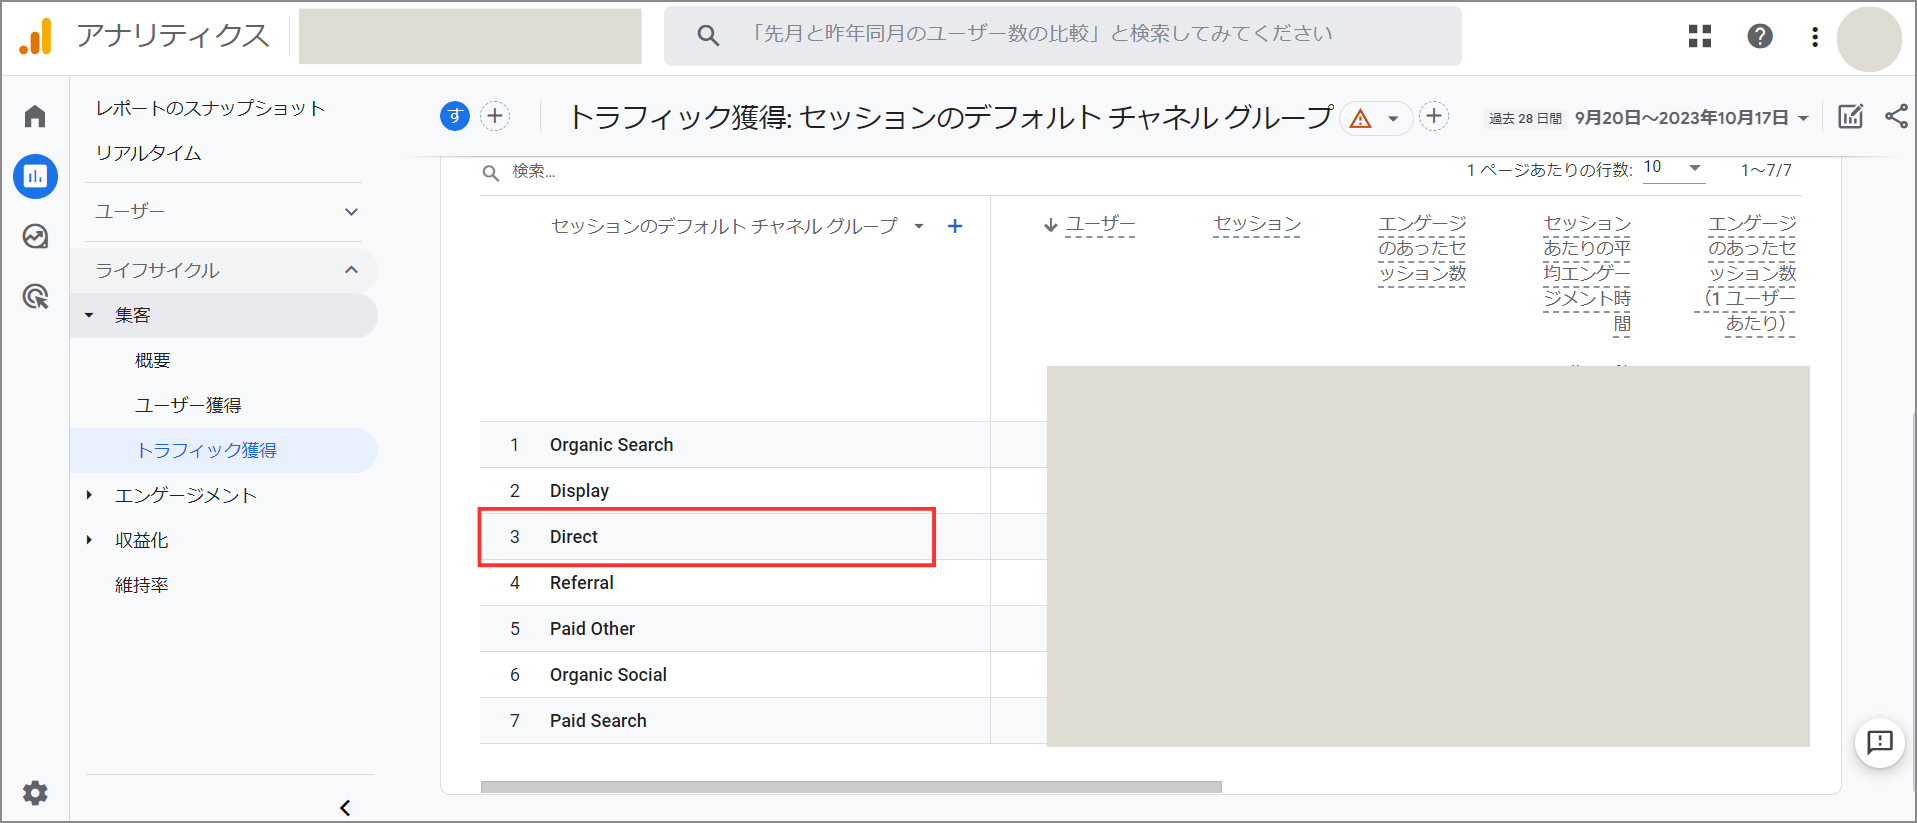Sort by セッションあたりの平均エンゲージメント時間 column
Screen dimensions: 1917x823
pyautogui.click(x=1587, y=273)
